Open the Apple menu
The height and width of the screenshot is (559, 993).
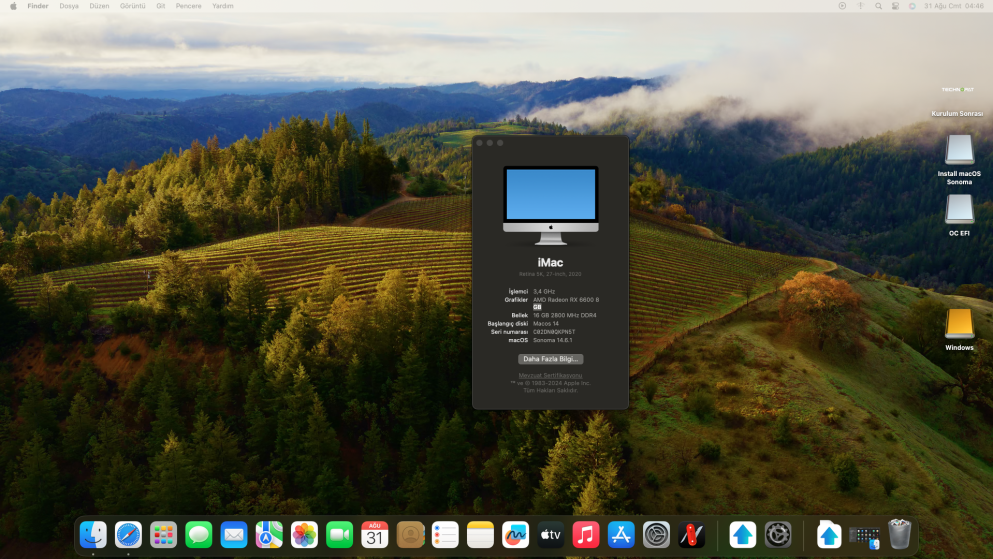click(13, 6)
